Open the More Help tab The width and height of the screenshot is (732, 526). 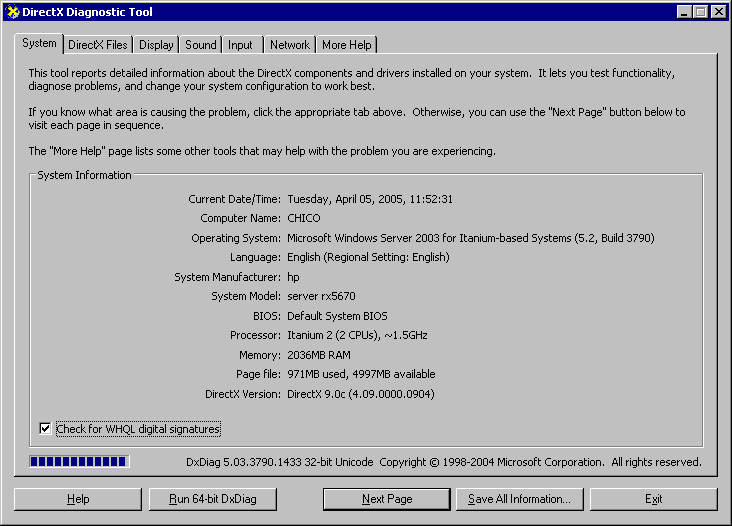click(x=347, y=45)
